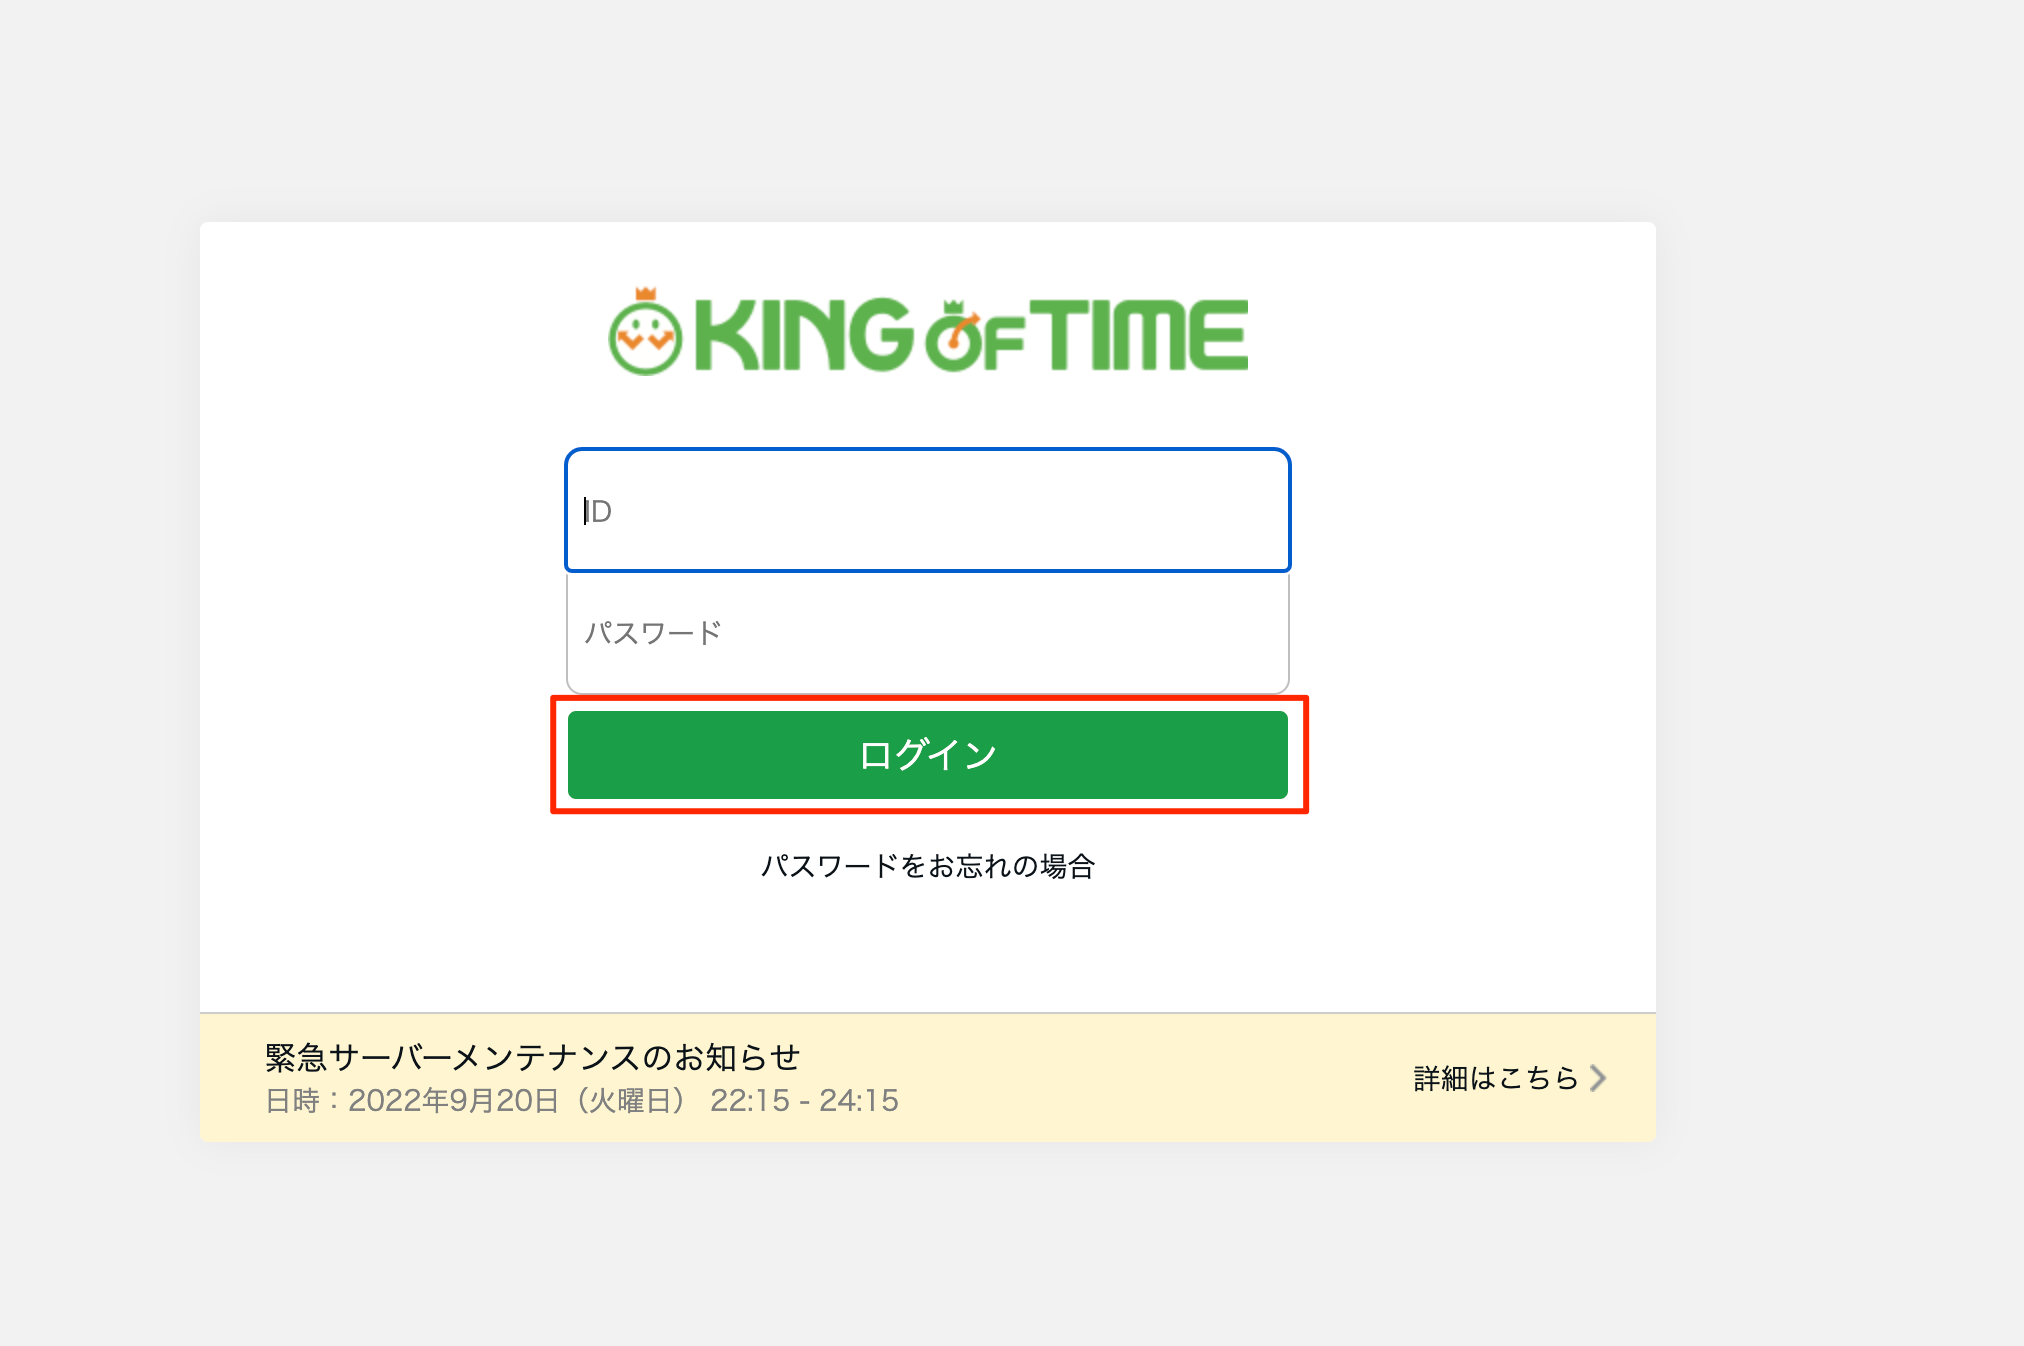The image size is (2024, 1346).
Task: Click the smiling clock mascot icon
Action: pyautogui.click(x=645, y=339)
